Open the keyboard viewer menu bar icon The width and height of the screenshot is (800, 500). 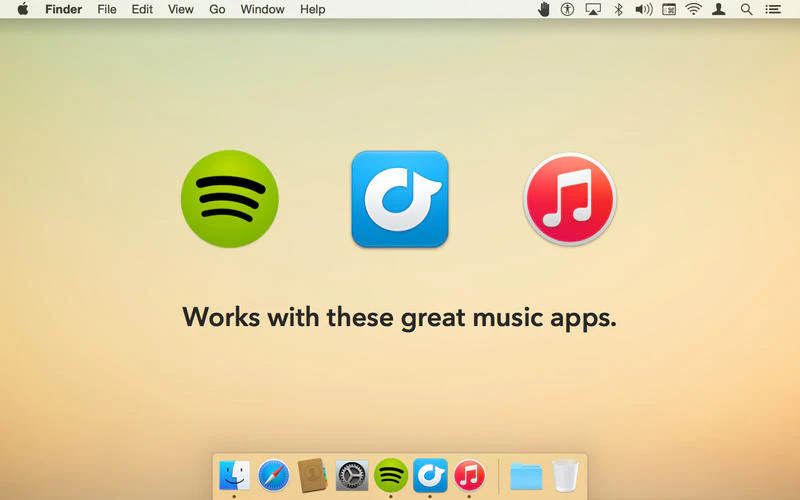point(669,9)
